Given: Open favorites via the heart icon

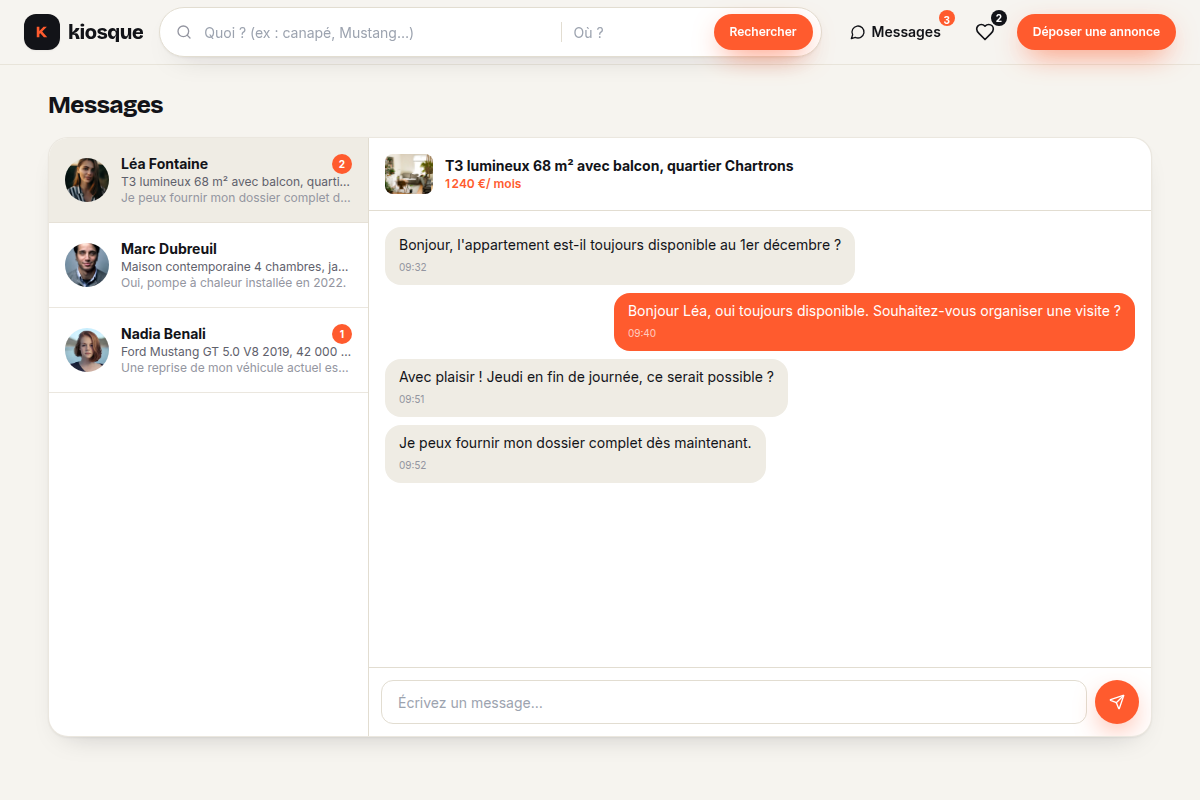Looking at the screenshot, I should point(985,32).
